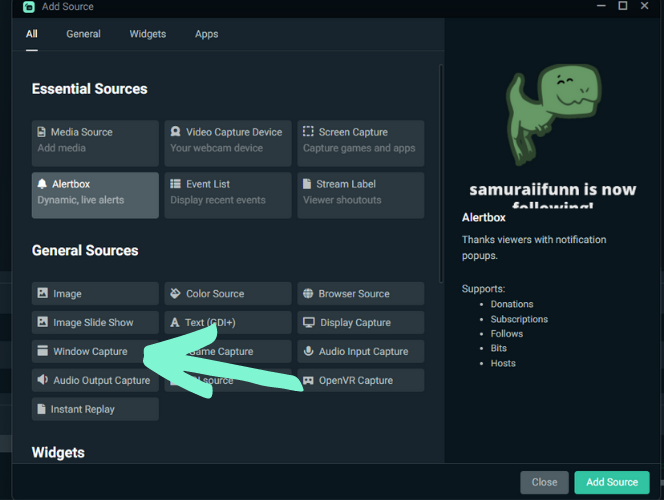Pick the Audio Output Capture label

(x=102, y=380)
